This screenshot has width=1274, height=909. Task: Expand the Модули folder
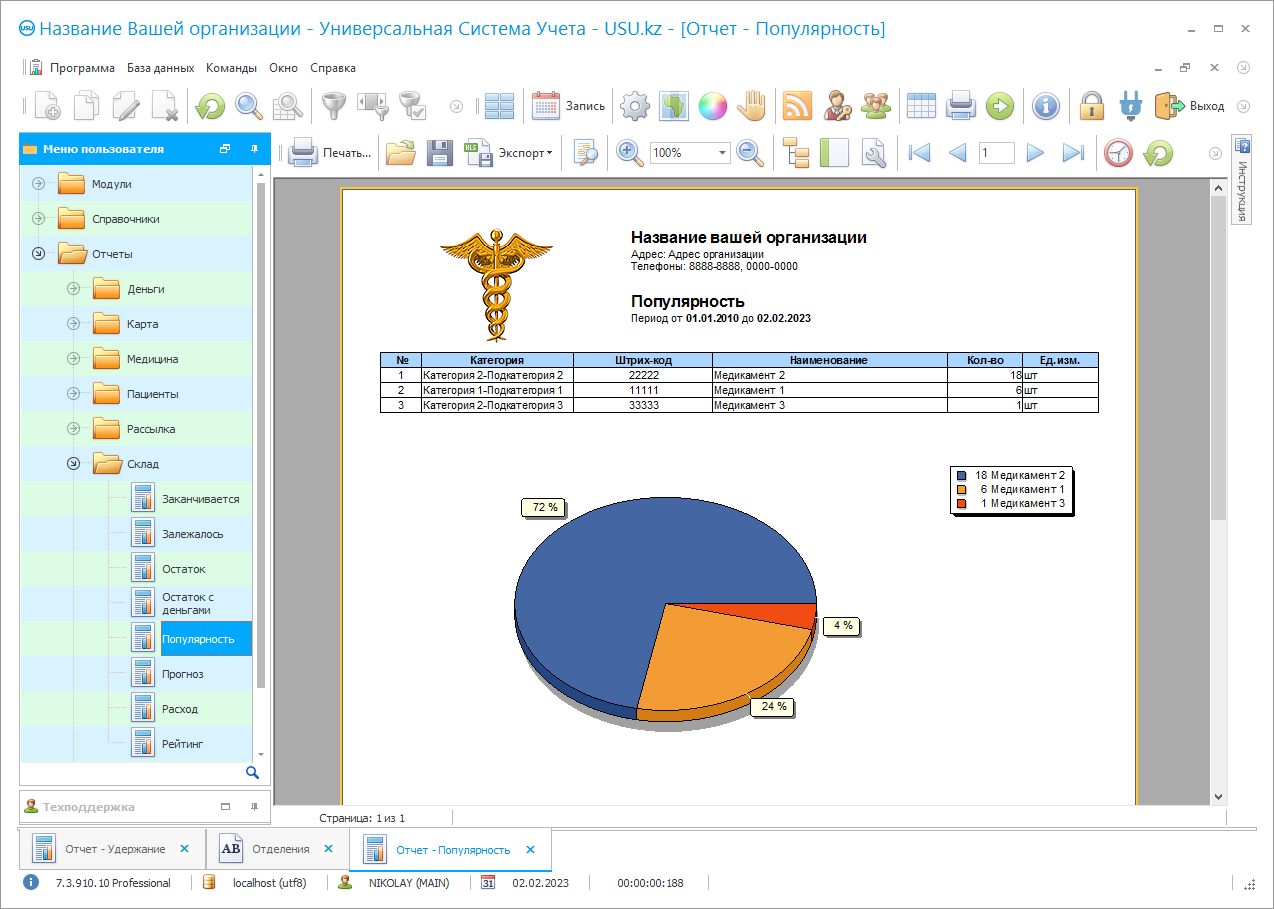click(x=38, y=184)
